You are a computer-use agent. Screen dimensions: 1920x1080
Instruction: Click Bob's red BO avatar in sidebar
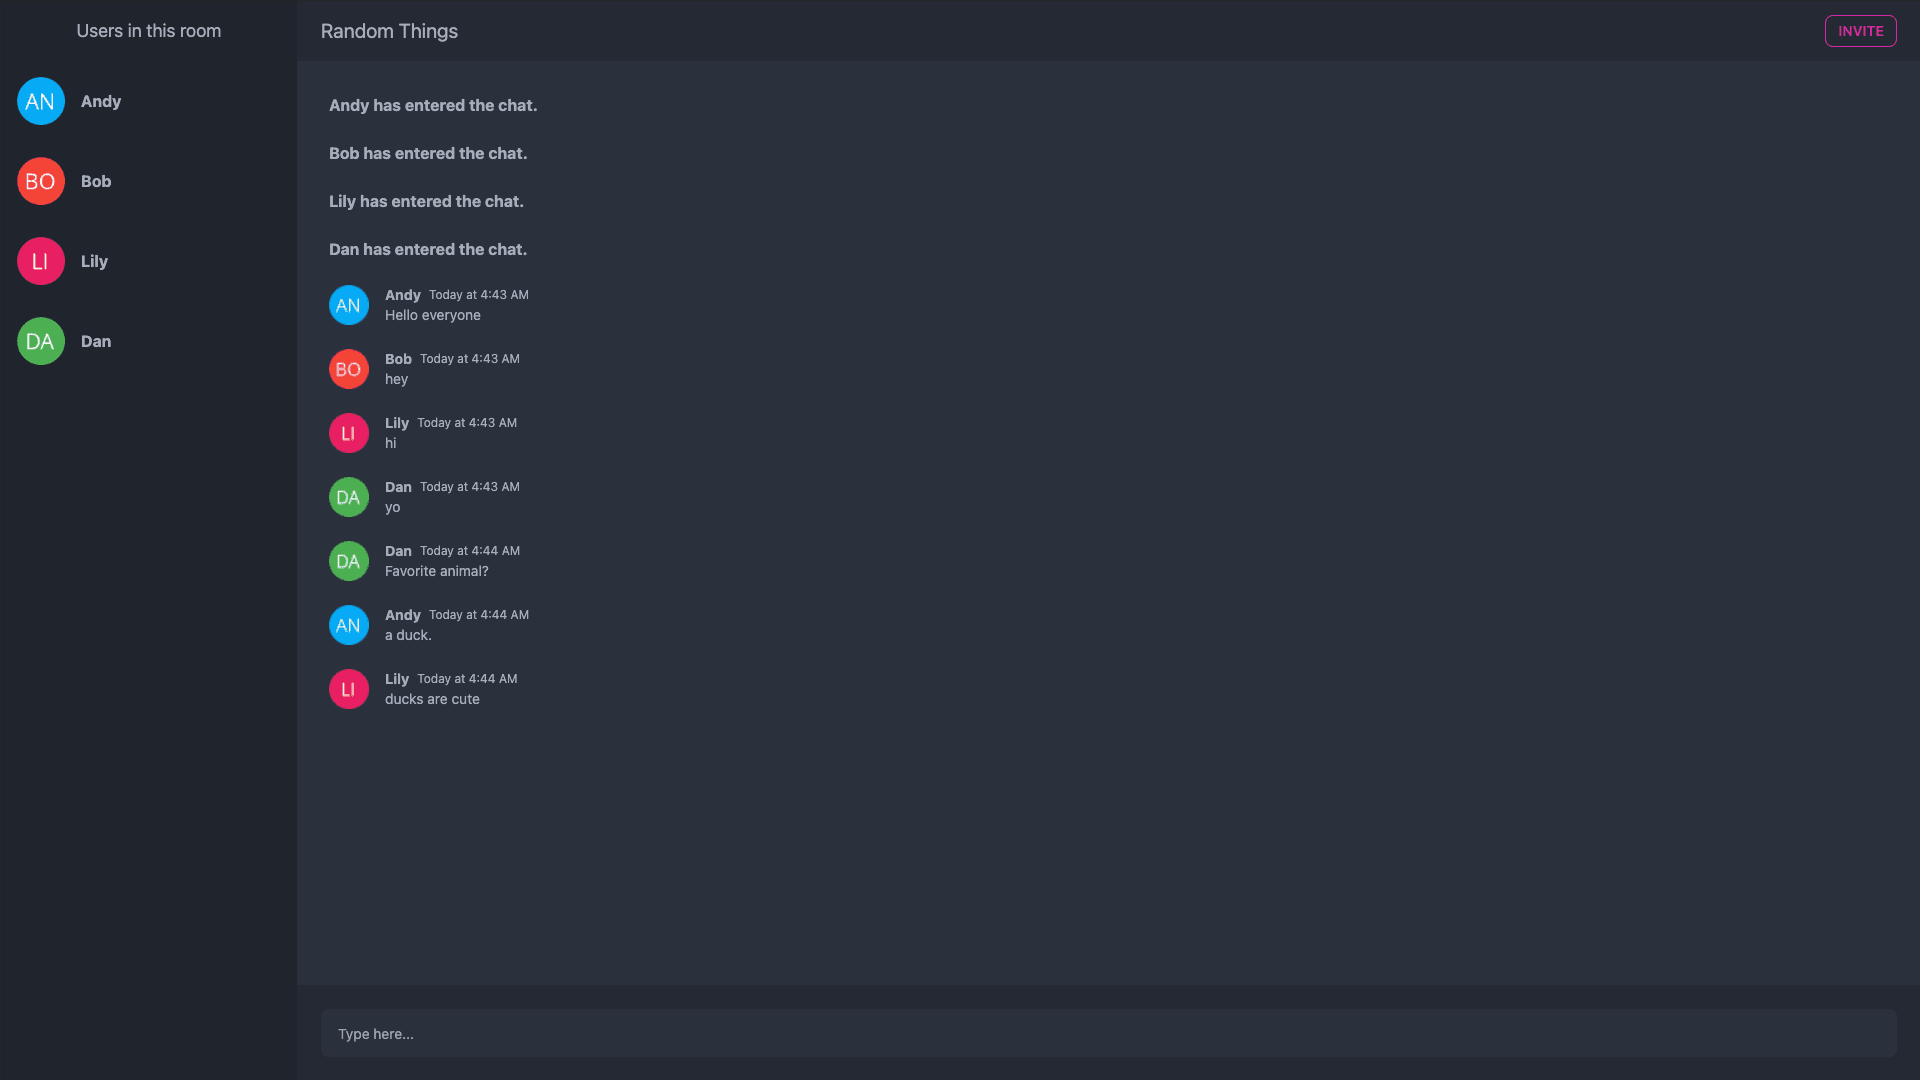coord(41,181)
